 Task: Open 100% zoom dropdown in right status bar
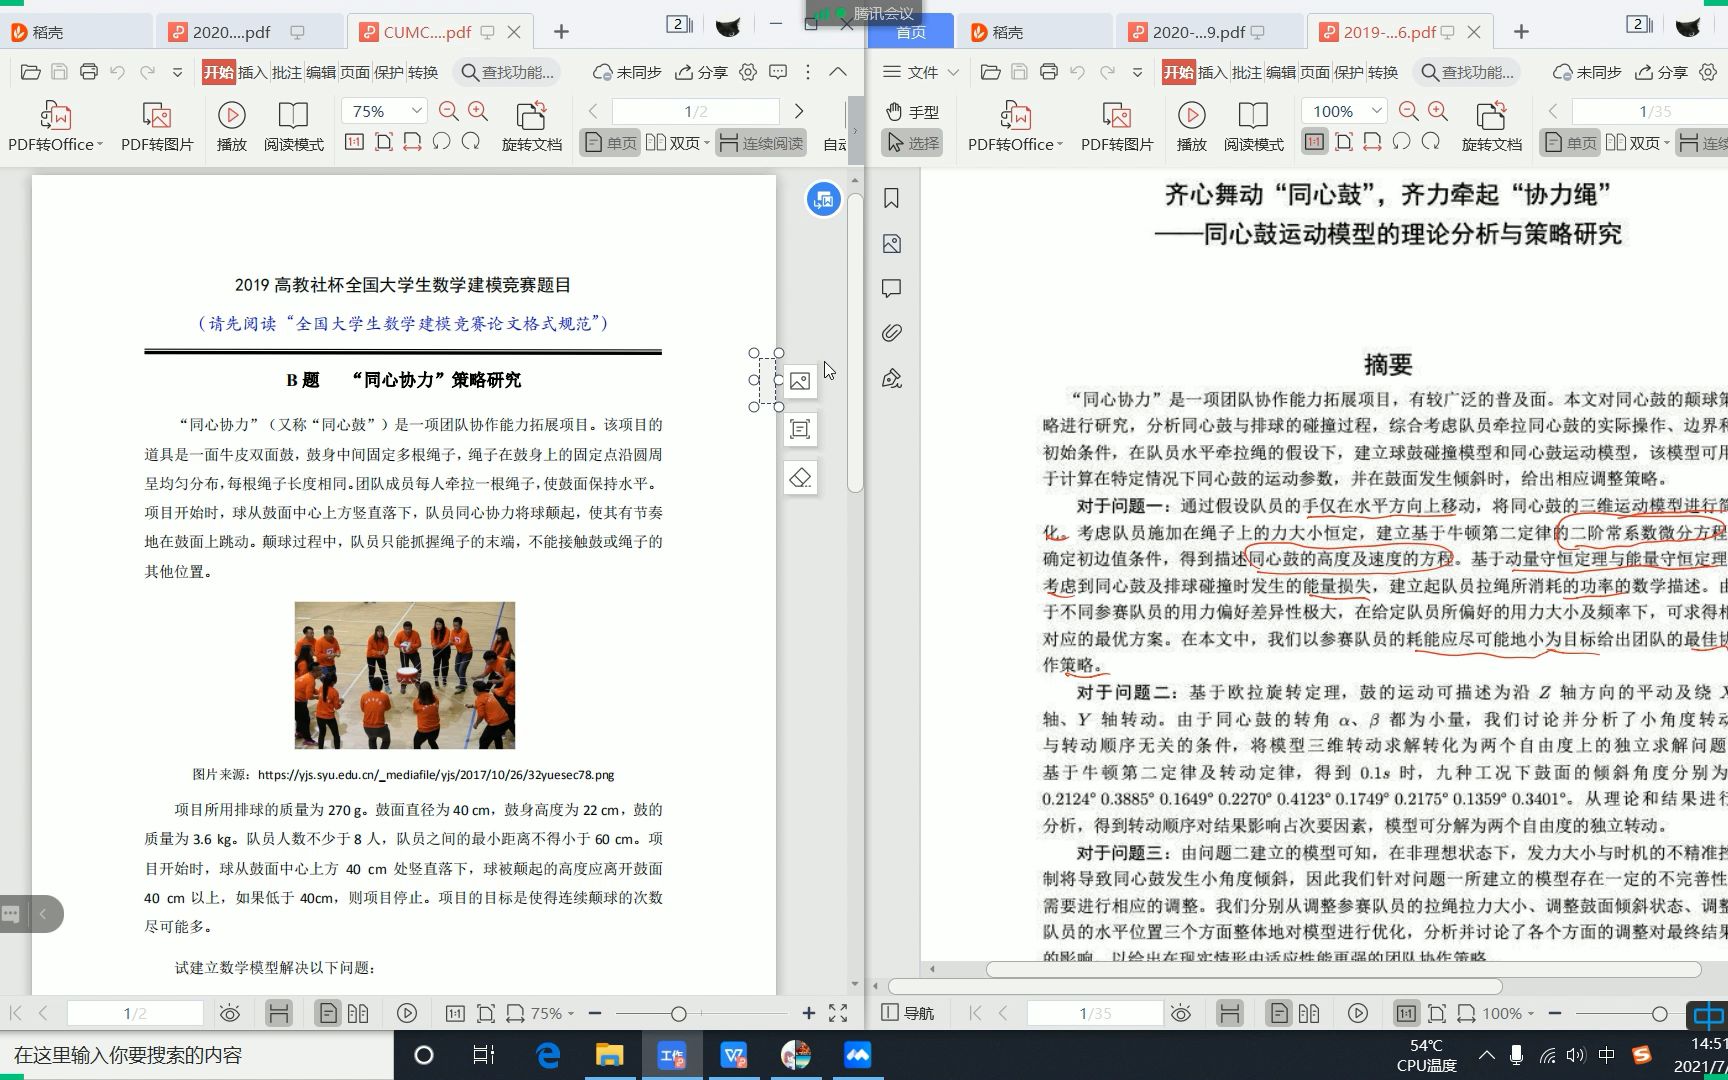click(1509, 1013)
